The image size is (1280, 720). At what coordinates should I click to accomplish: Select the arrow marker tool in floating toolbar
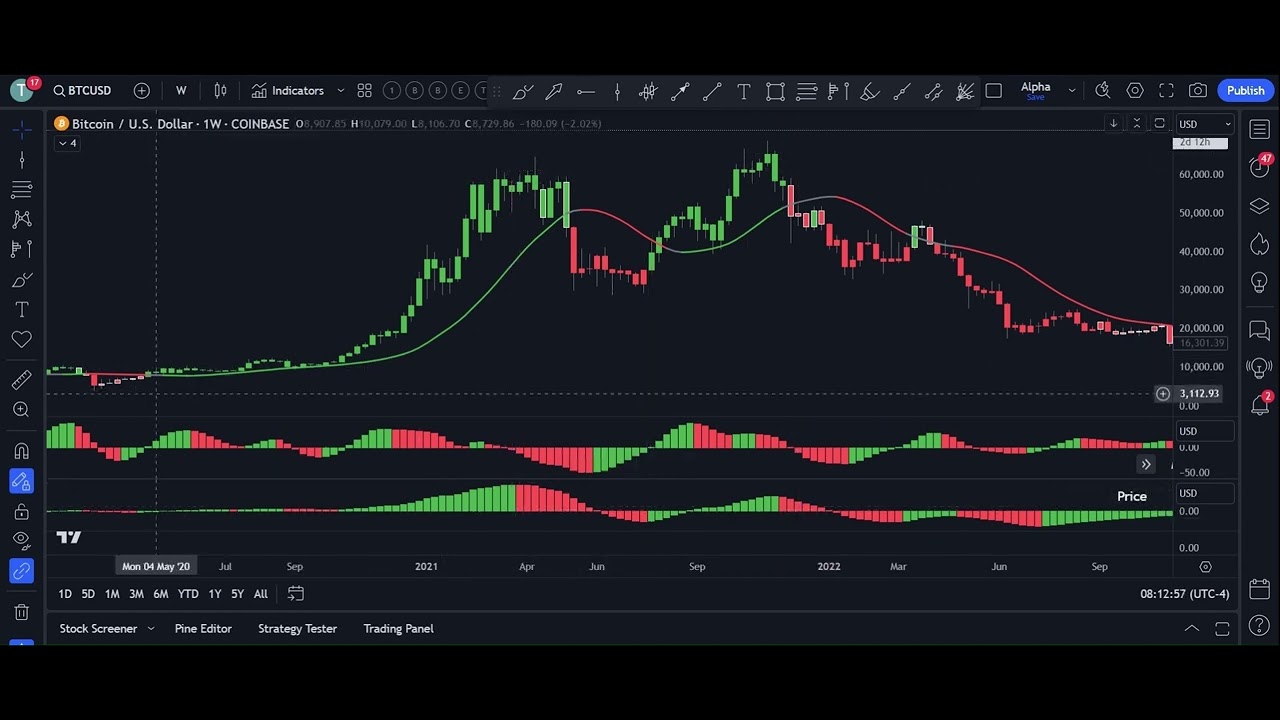click(x=554, y=92)
